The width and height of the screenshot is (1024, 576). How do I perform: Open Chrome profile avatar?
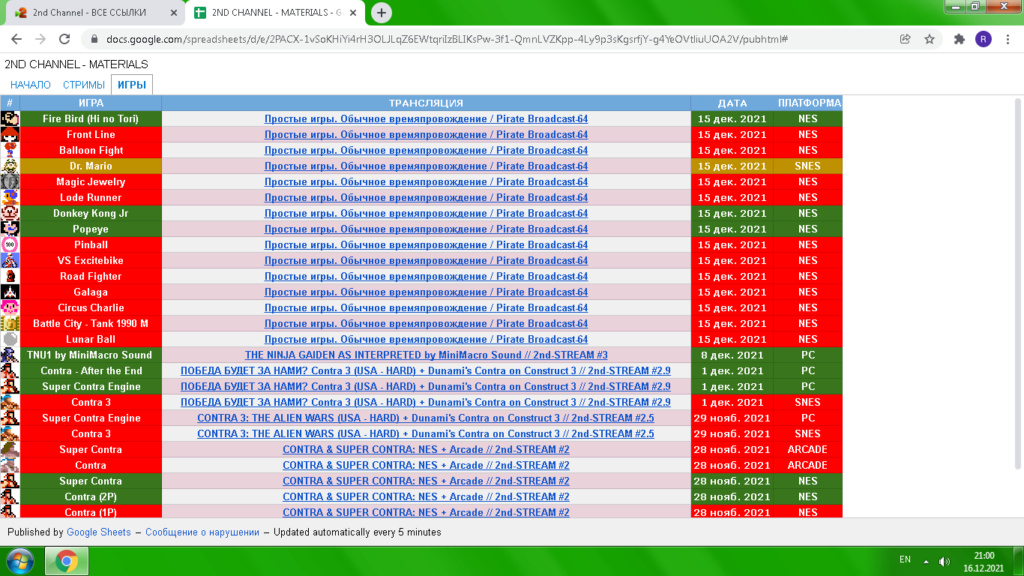coord(983,39)
